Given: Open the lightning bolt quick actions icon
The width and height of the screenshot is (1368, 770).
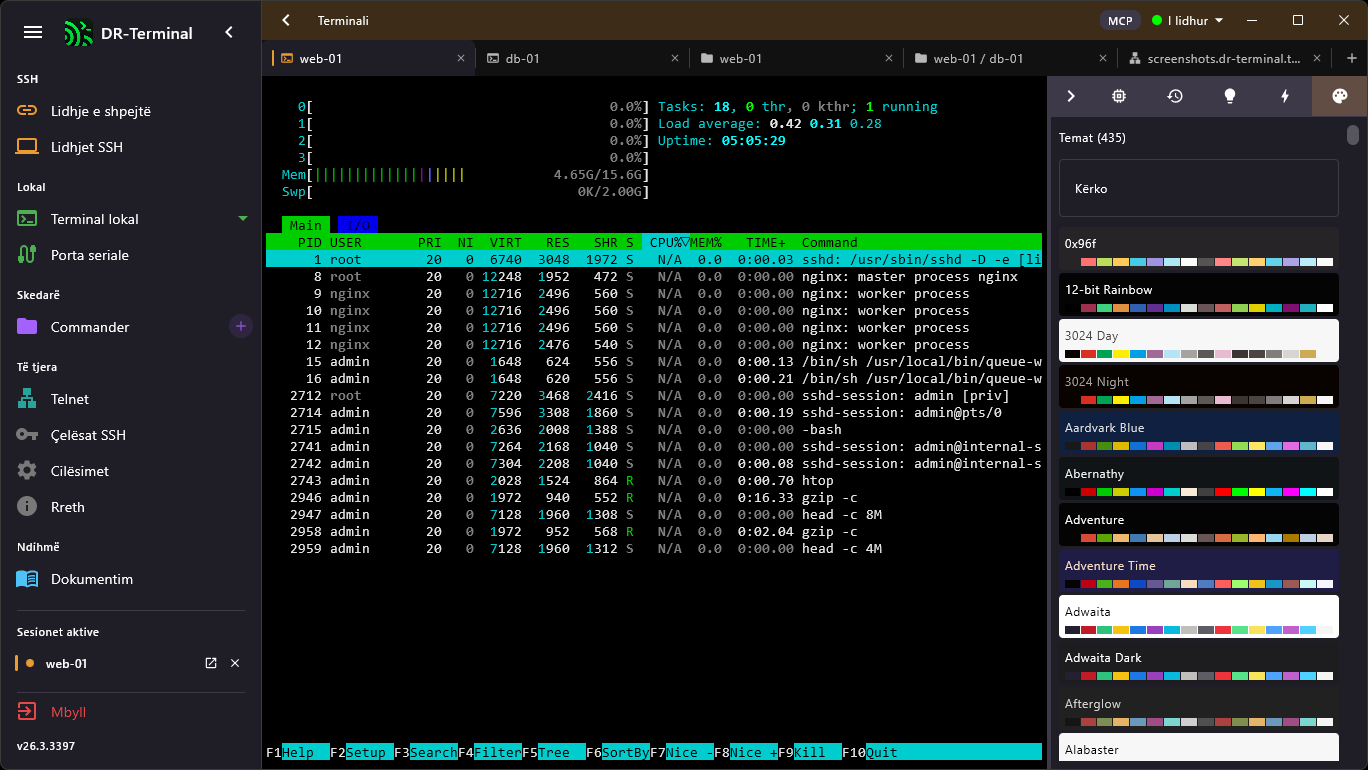Looking at the screenshot, I should click(1285, 96).
